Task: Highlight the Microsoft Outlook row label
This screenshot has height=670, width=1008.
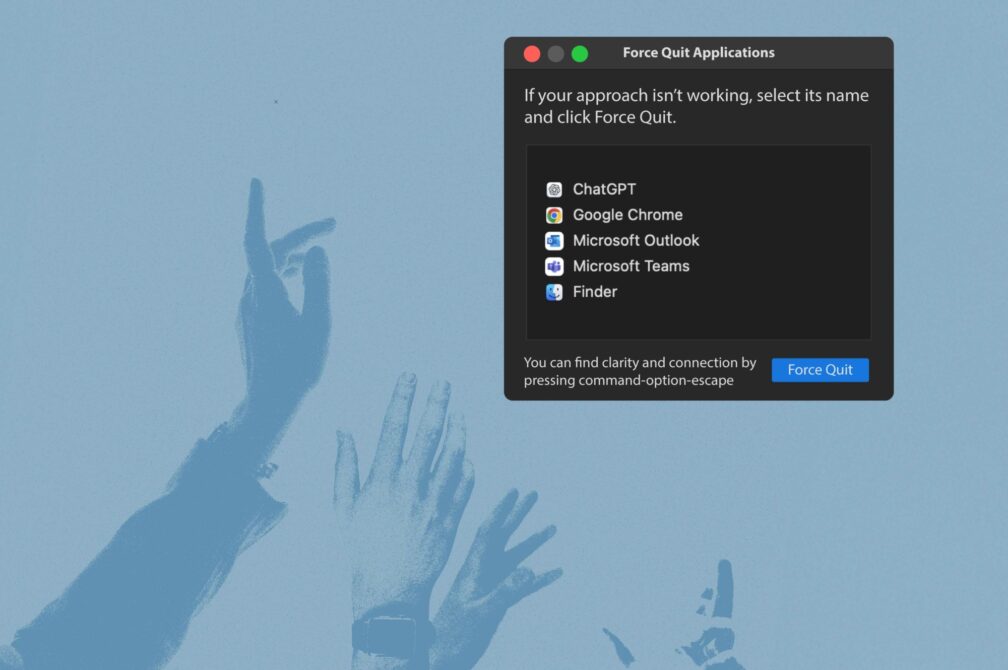Action: coord(636,241)
